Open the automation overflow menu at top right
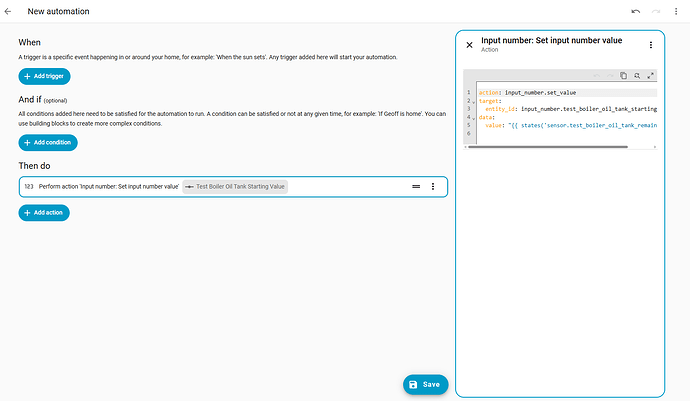 point(676,11)
